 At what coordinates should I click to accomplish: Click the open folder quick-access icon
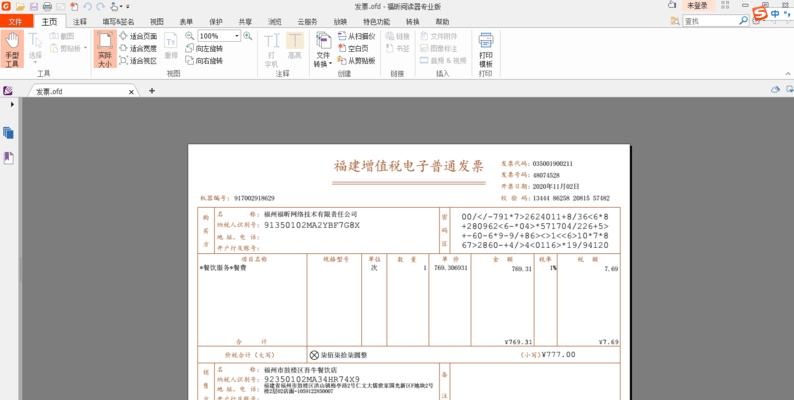tap(20, 7)
